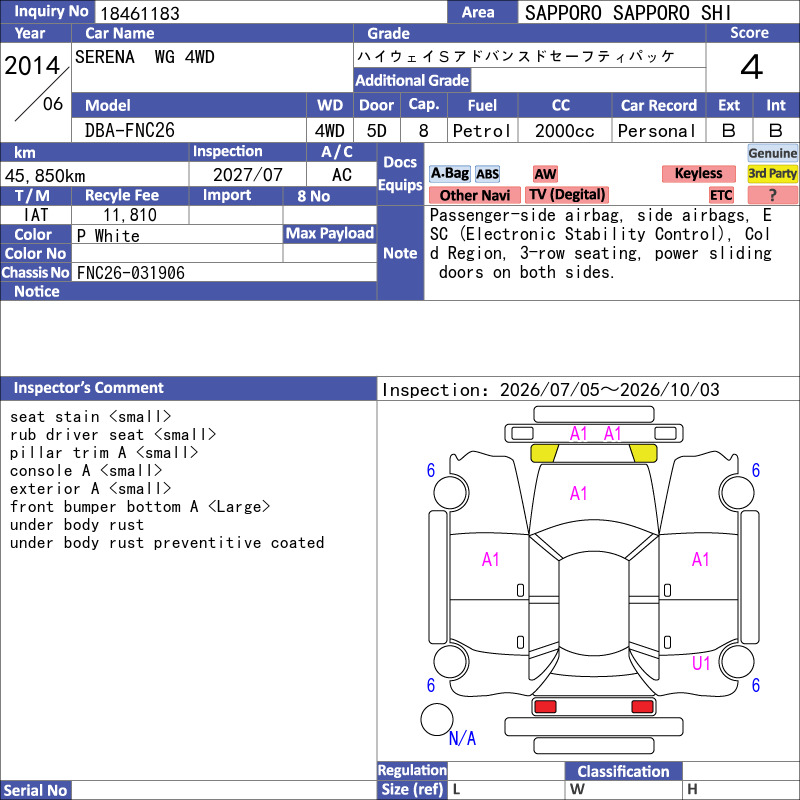Click the U1 damage marker on diagram

coord(701,663)
